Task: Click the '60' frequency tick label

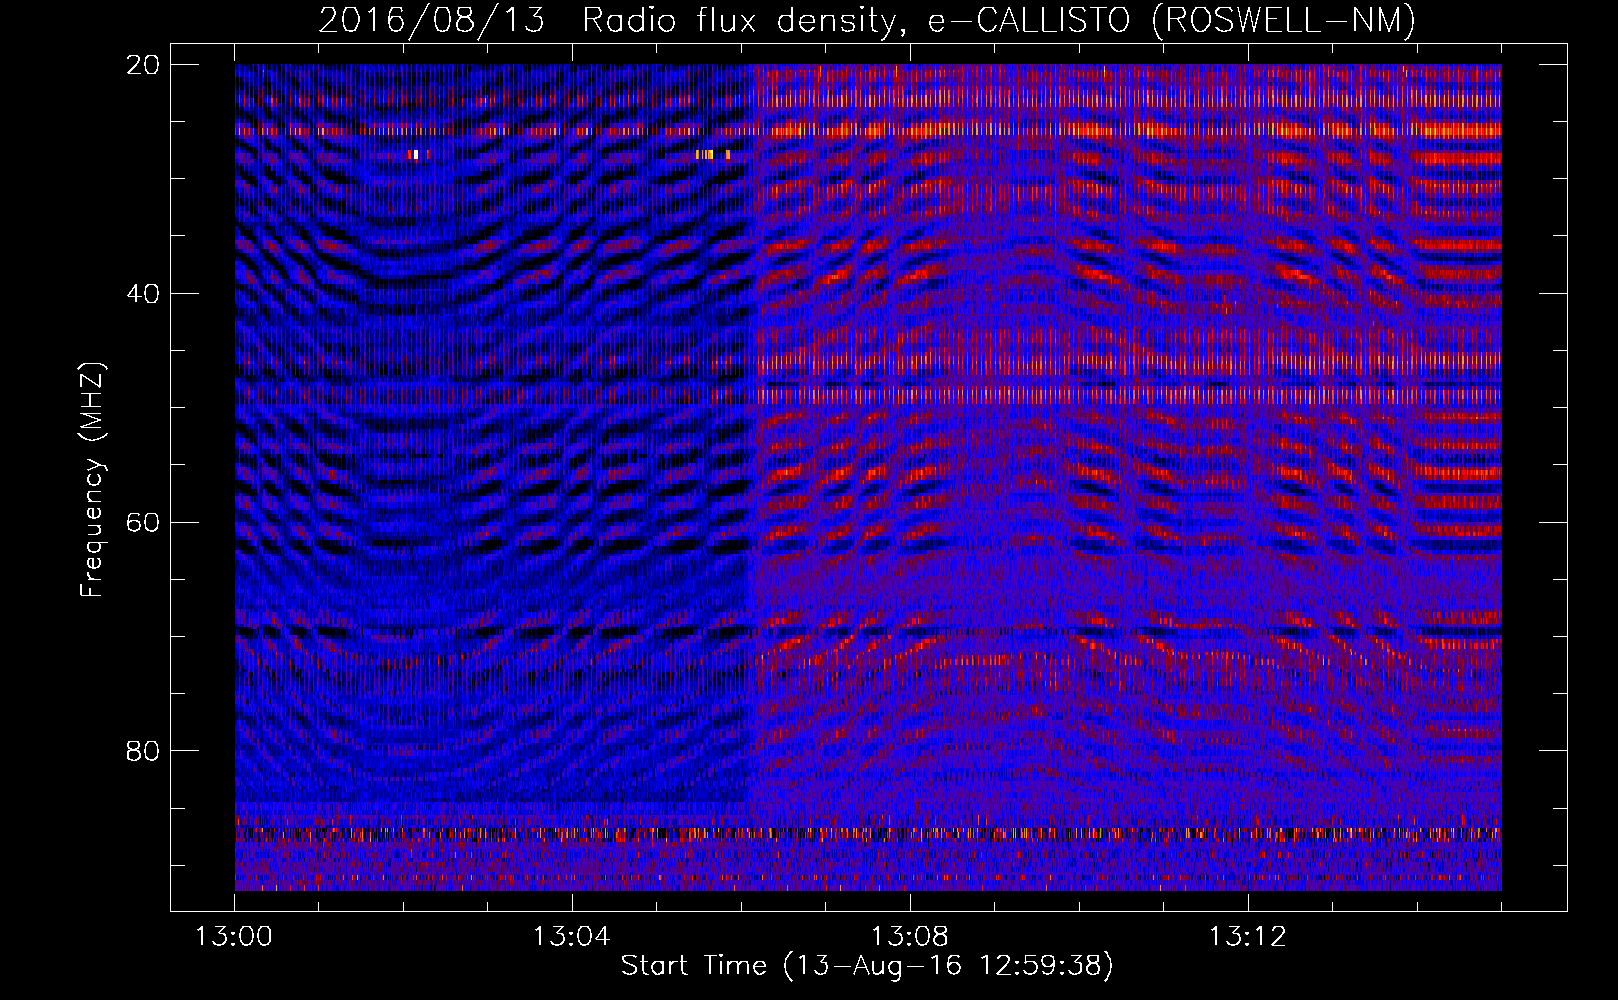Action: point(143,522)
